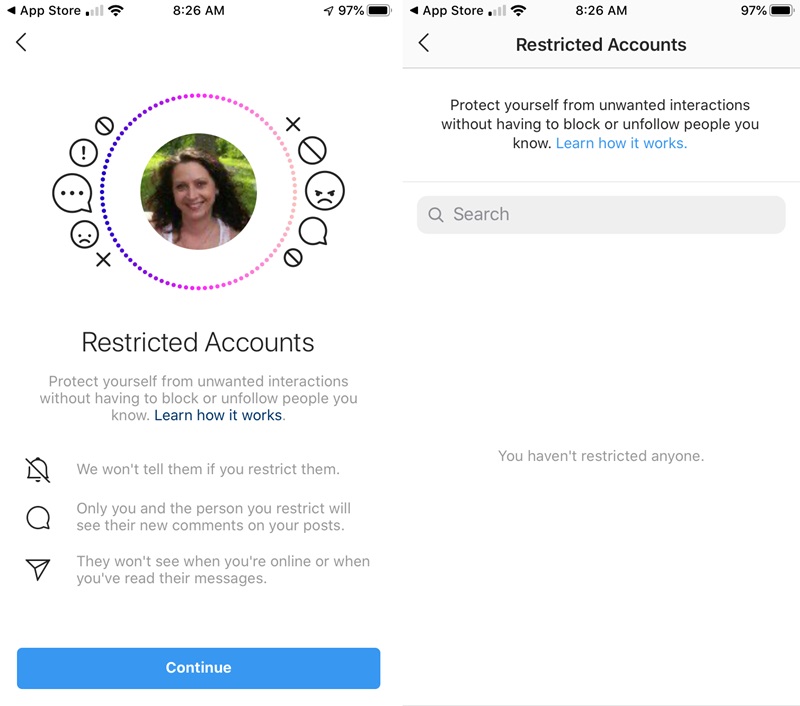The width and height of the screenshot is (800, 706).
Task: Open the light-blue Learn how it works link
Action: (x=621, y=143)
